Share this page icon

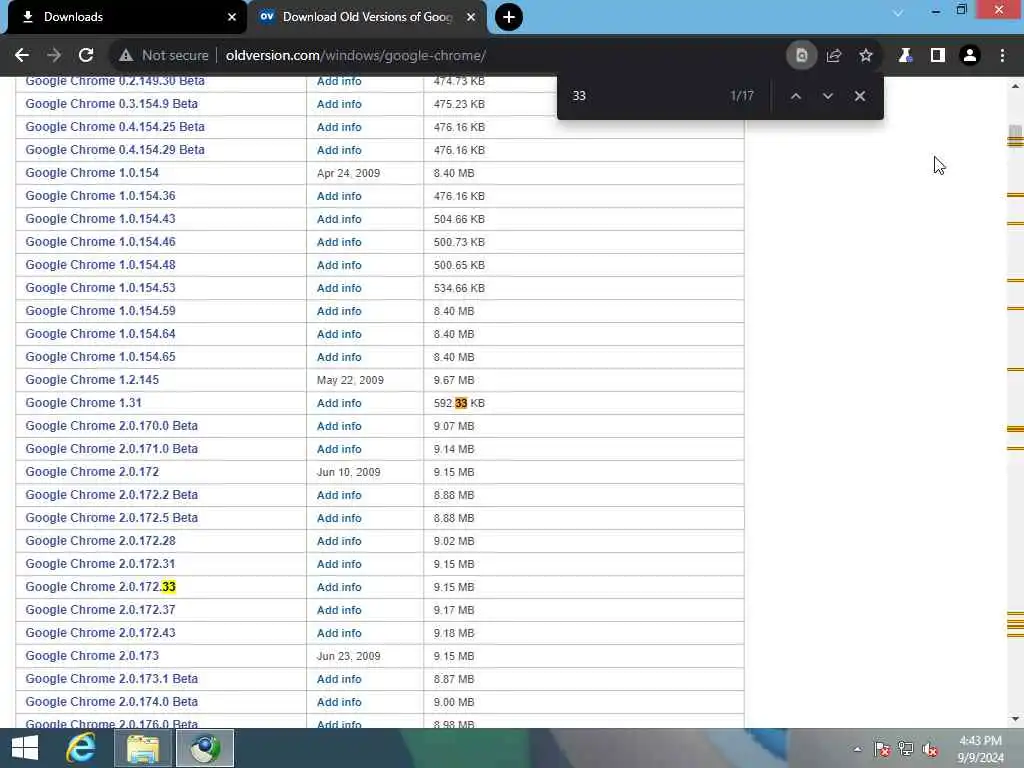point(834,56)
